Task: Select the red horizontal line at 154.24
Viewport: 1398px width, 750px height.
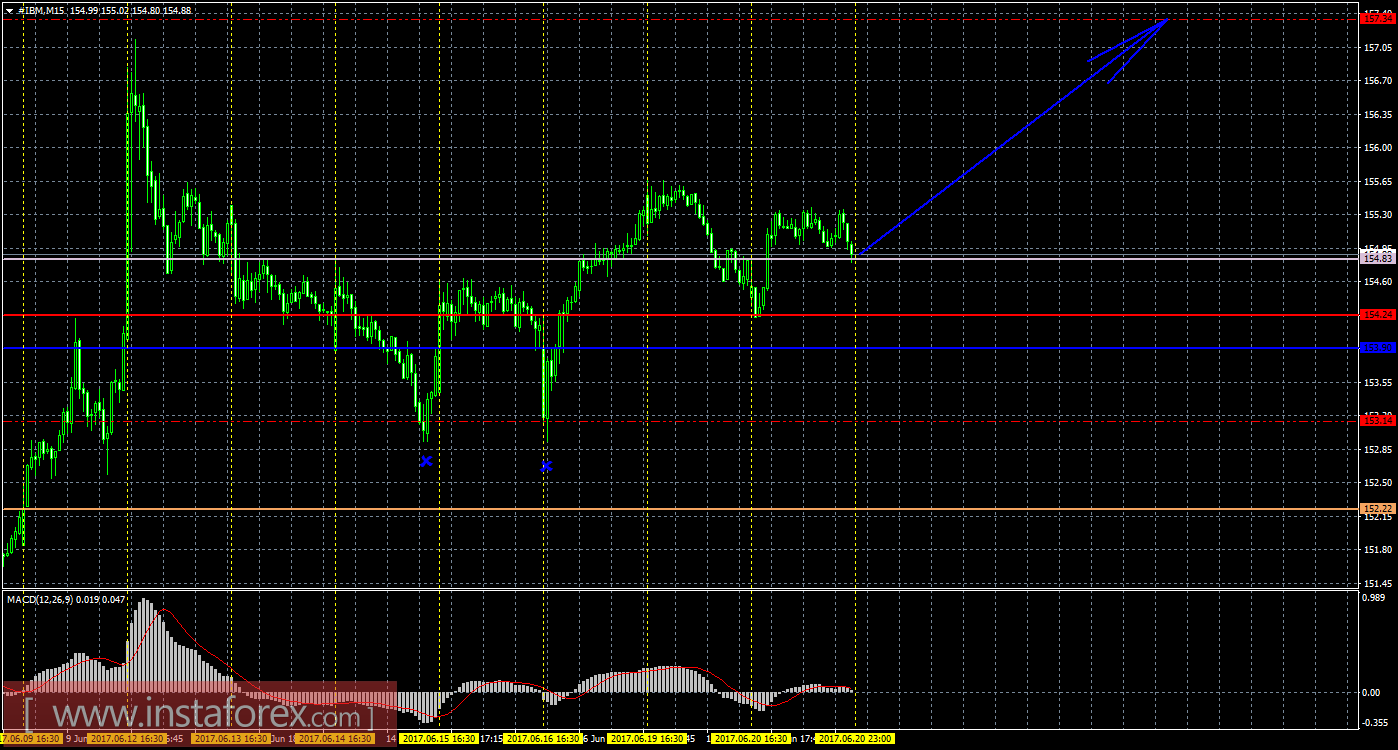Action: click(680, 314)
